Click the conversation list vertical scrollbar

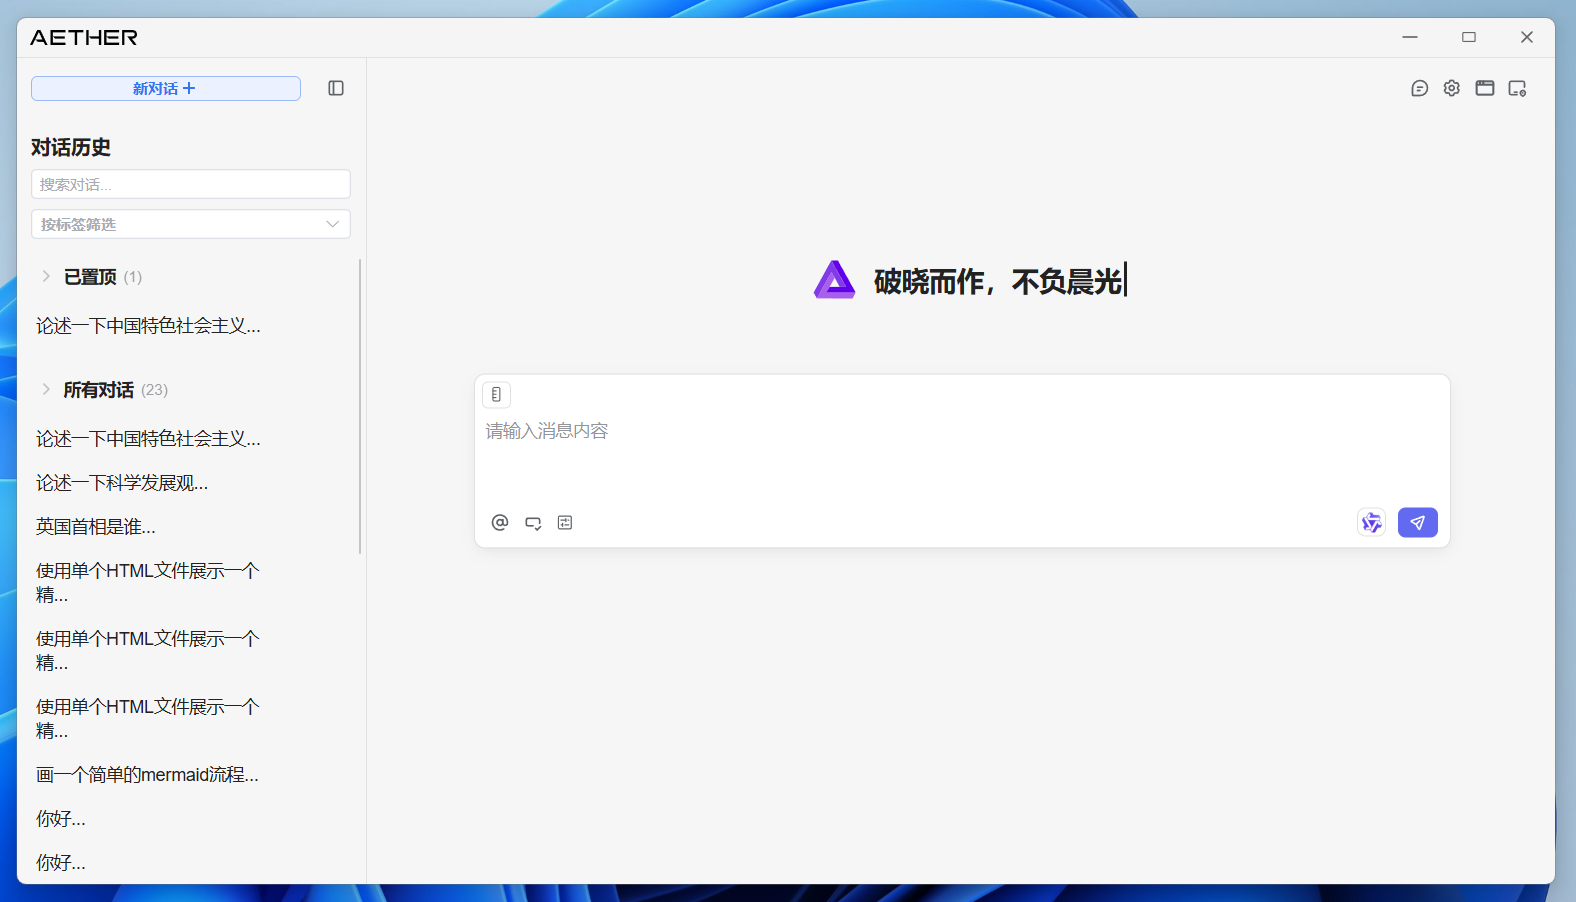pos(360,406)
